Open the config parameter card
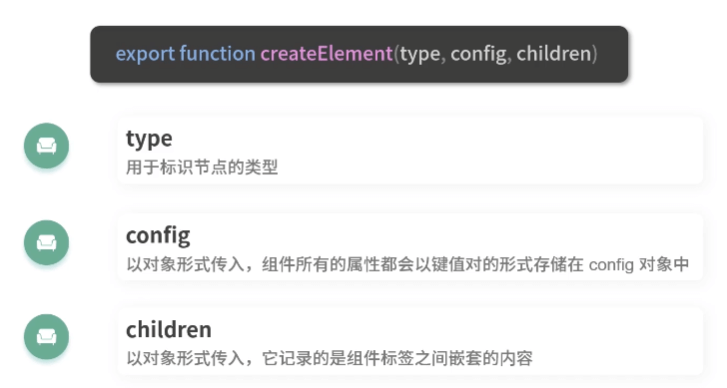727x388 pixels. [410, 247]
